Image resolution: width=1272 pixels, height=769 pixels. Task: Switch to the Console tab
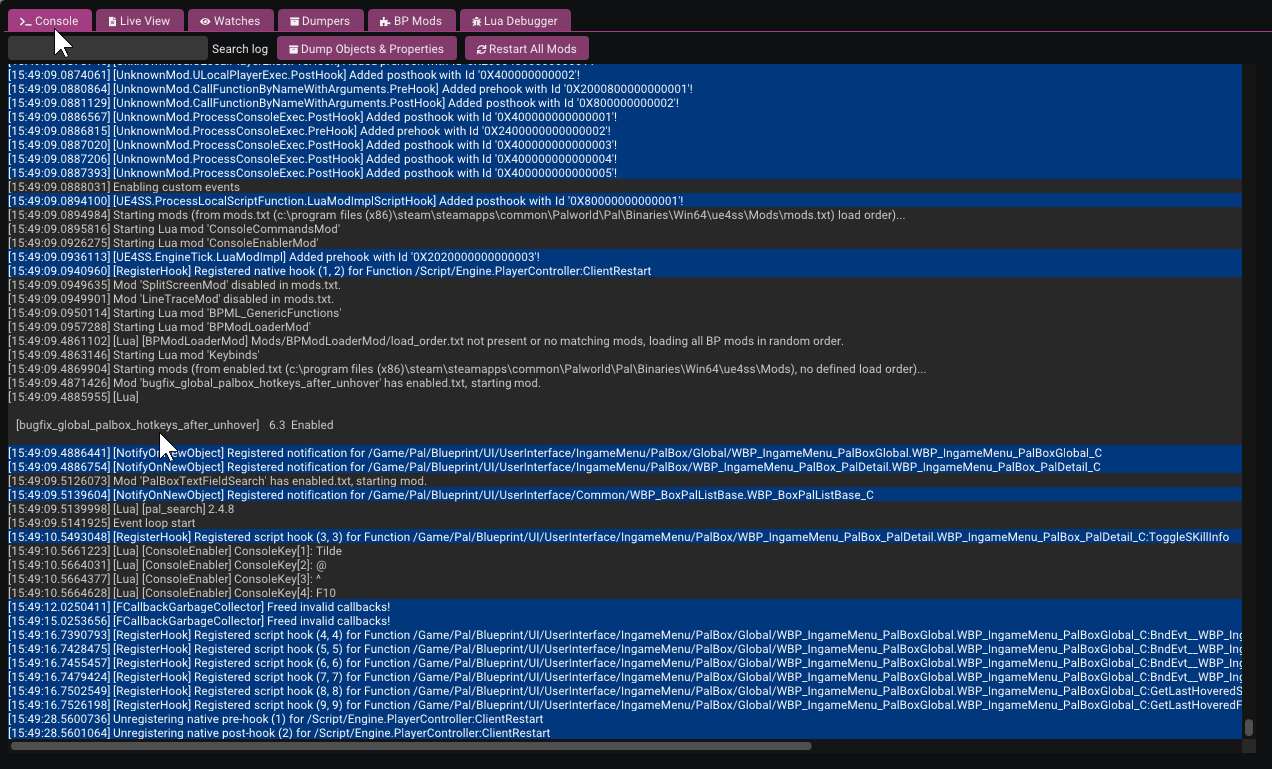(50, 20)
